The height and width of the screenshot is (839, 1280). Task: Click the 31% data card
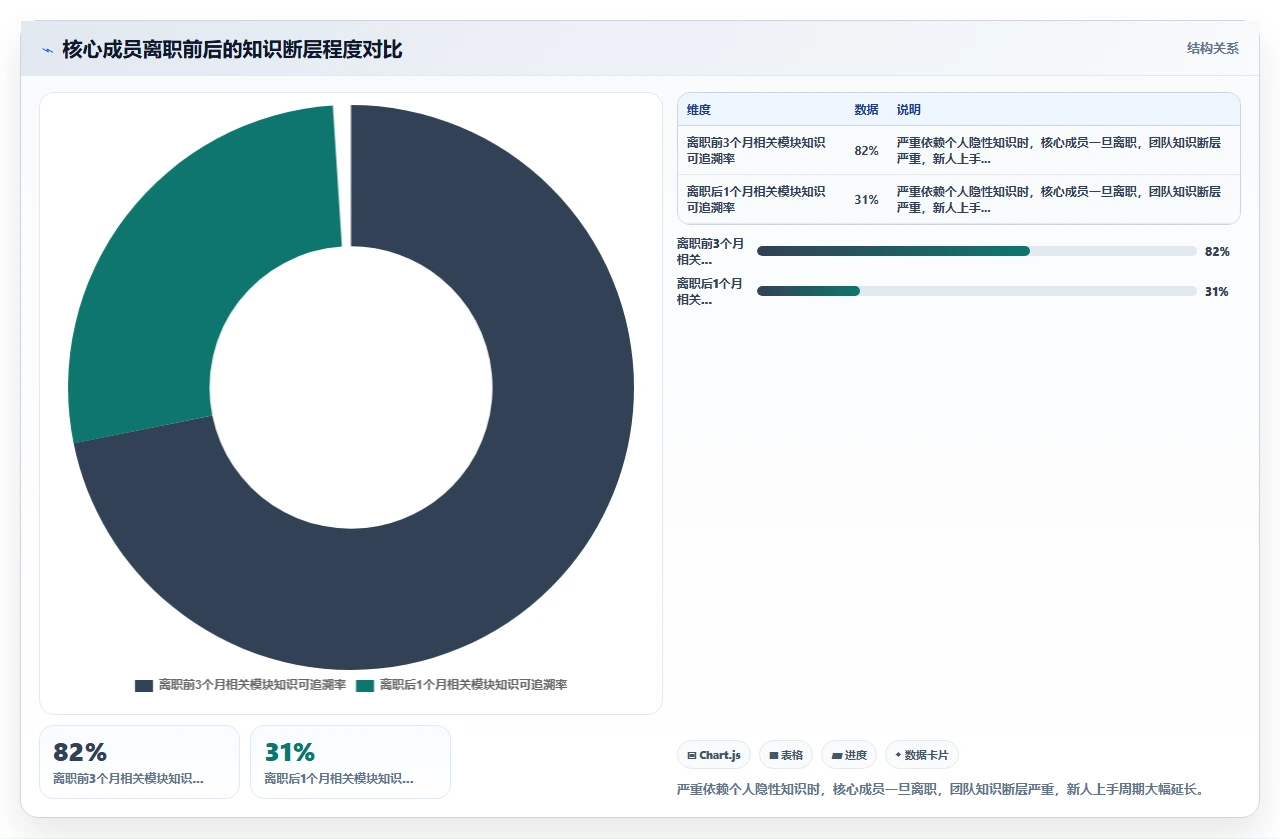(350, 762)
